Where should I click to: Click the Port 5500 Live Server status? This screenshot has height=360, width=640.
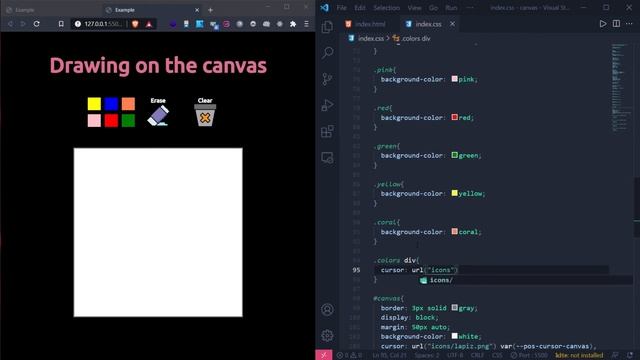(529, 355)
